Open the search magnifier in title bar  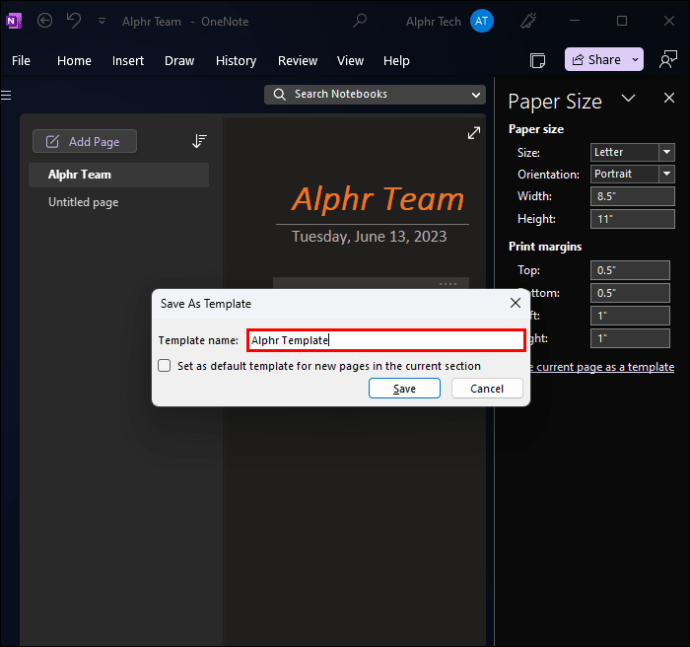pos(360,20)
